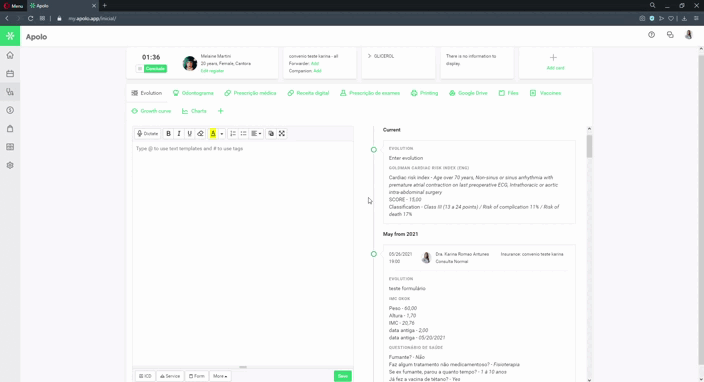Click Add next to Companion

(317, 71)
